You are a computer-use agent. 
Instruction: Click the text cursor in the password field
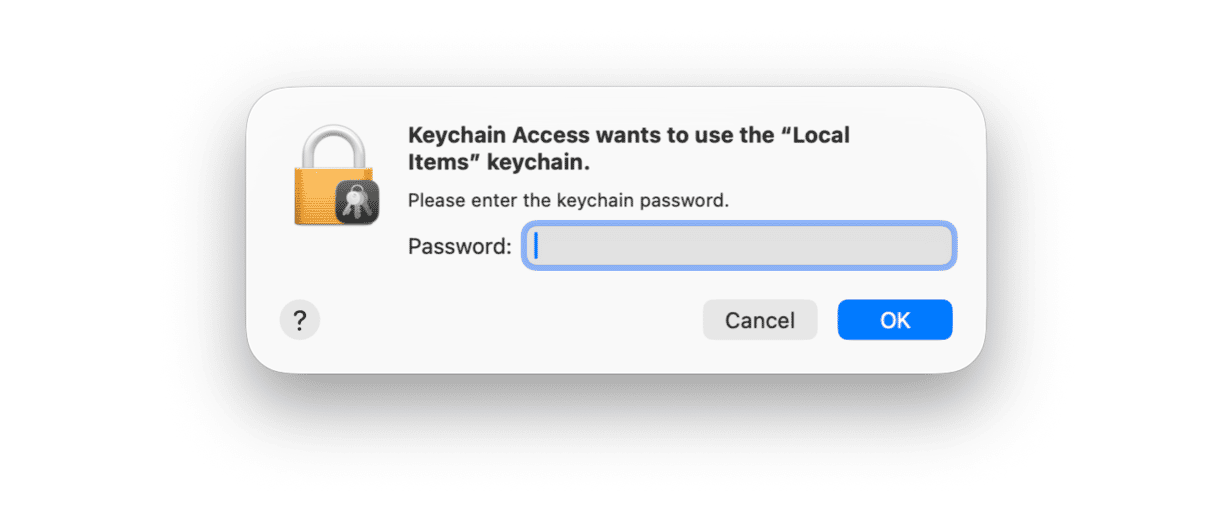[x=537, y=246]
